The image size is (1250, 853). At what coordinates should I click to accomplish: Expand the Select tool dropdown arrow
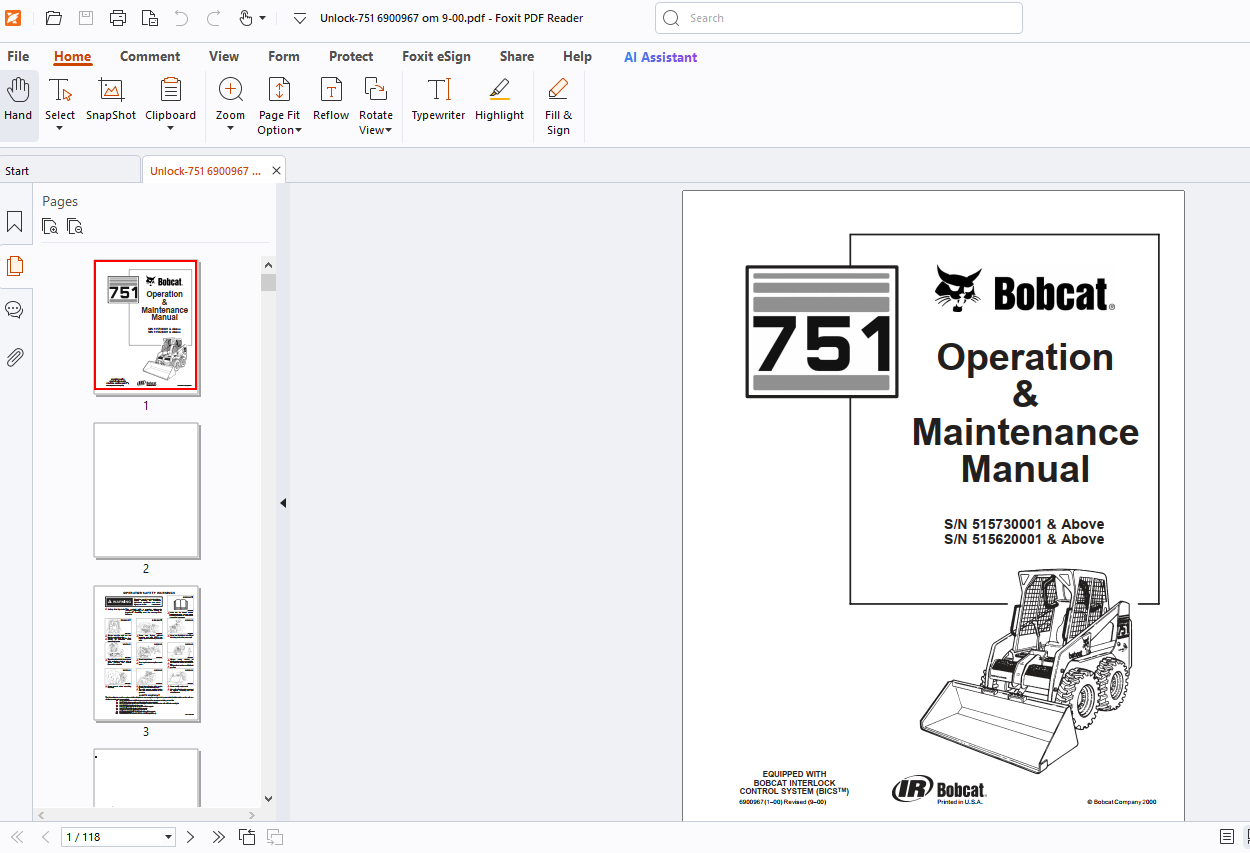[x=60, y=129]
